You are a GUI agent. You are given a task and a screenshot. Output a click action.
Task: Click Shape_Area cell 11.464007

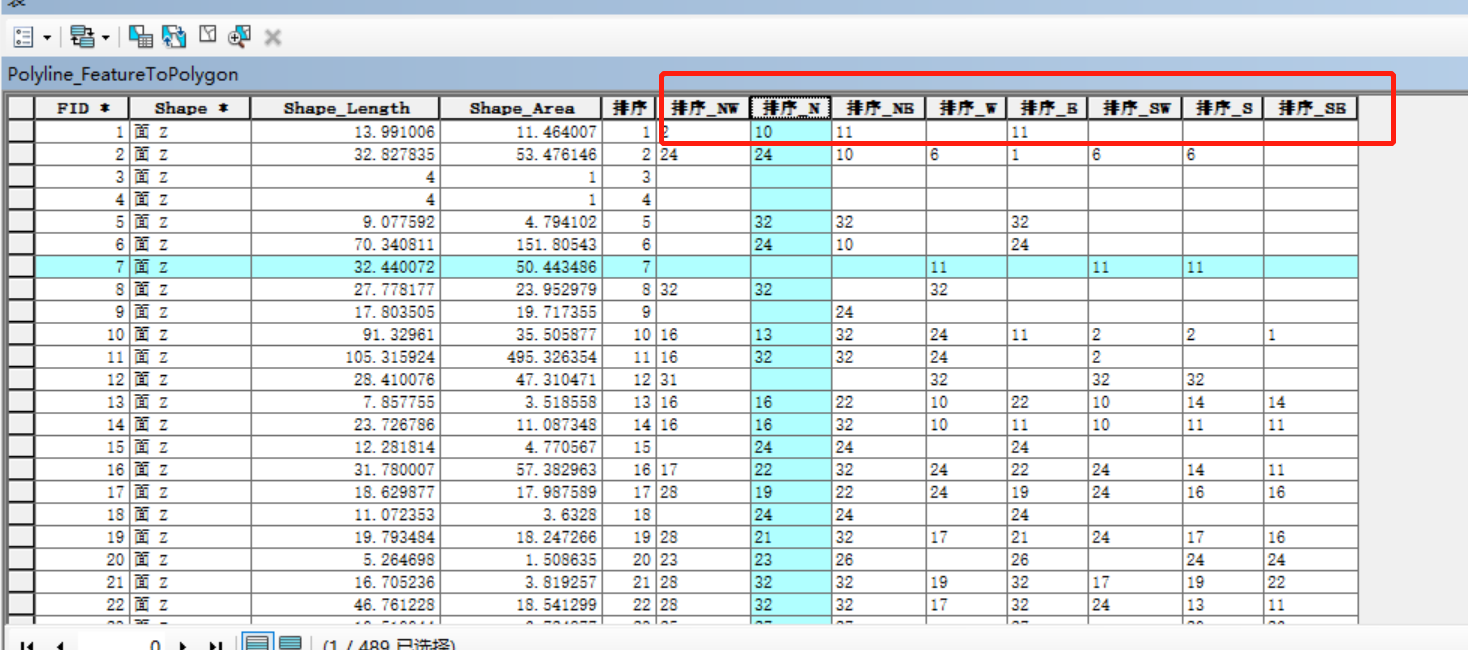521,132
